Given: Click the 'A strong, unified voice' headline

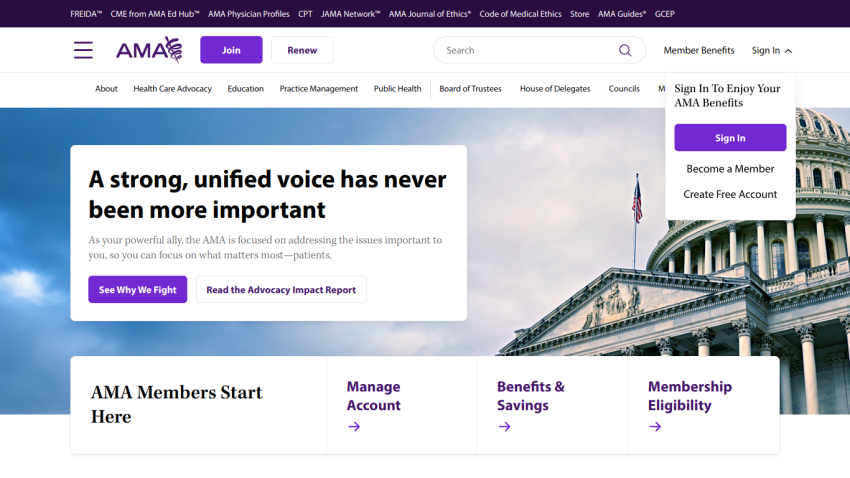Looking at the screenshot, I should (x=267, y=195).
